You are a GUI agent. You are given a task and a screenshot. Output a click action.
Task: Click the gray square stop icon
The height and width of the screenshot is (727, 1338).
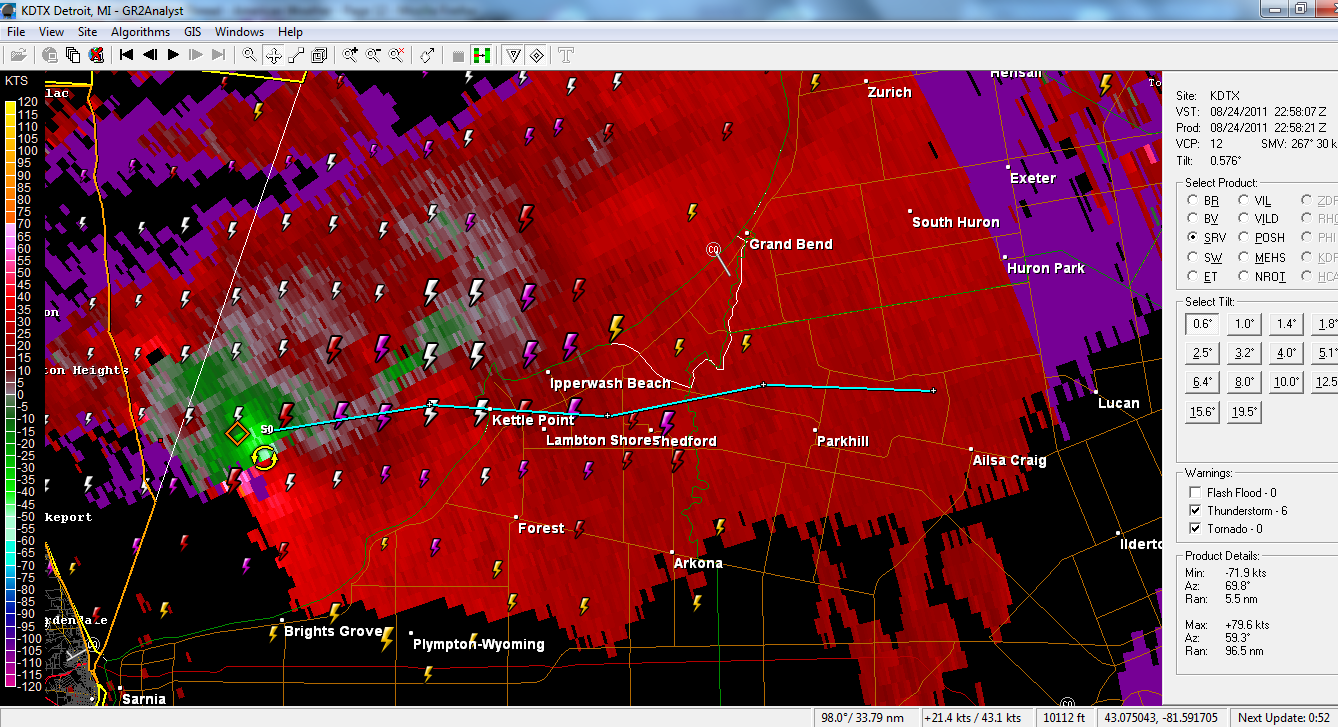click(x=458, y=56)
